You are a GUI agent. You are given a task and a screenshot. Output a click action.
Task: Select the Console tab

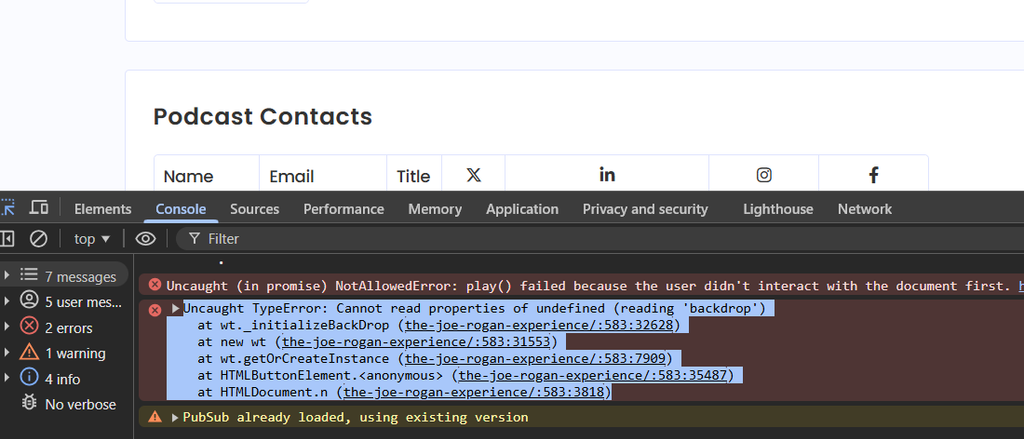click(x=181, y=209)
